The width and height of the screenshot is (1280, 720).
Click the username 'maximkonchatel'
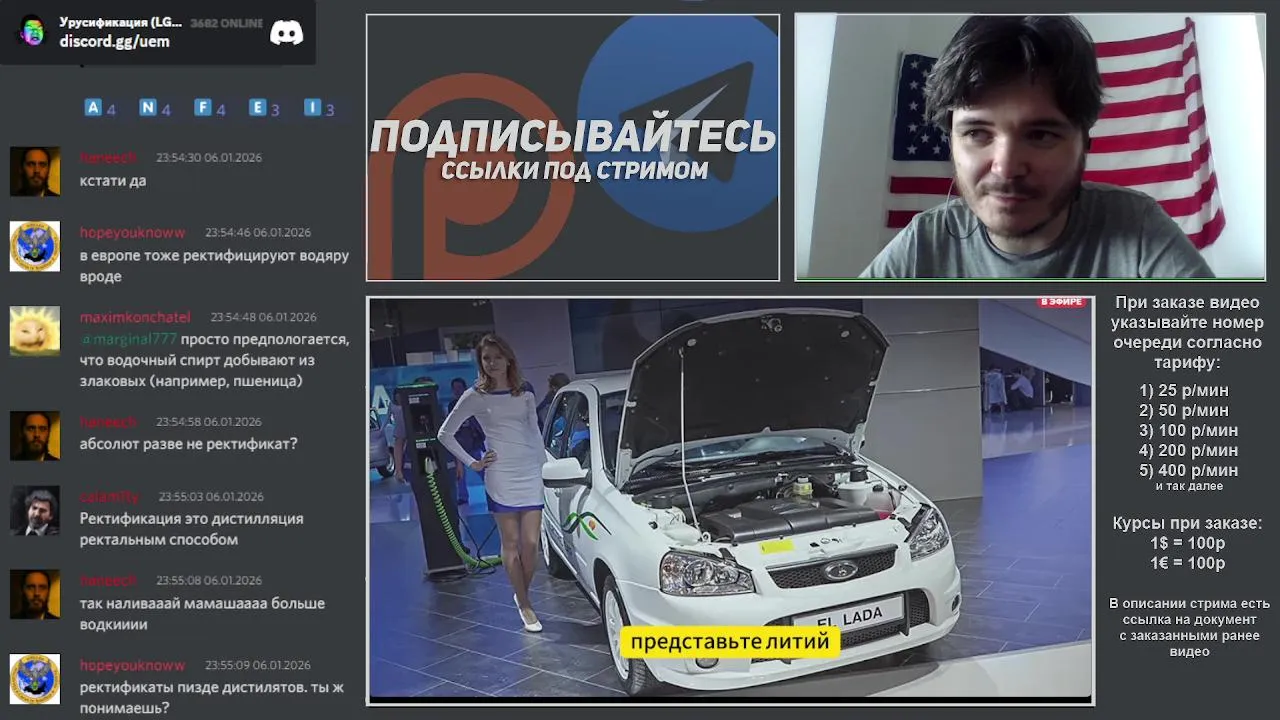135,317
